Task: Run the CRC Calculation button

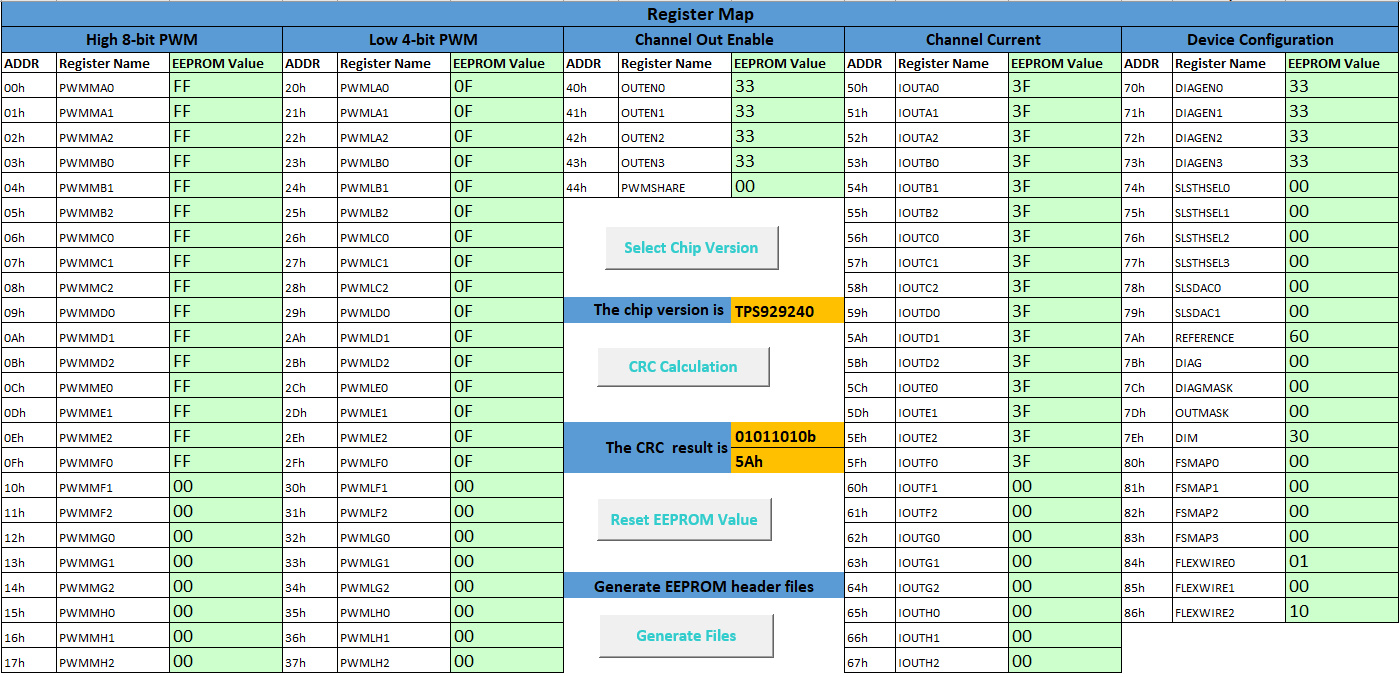Action: [683, 367]
